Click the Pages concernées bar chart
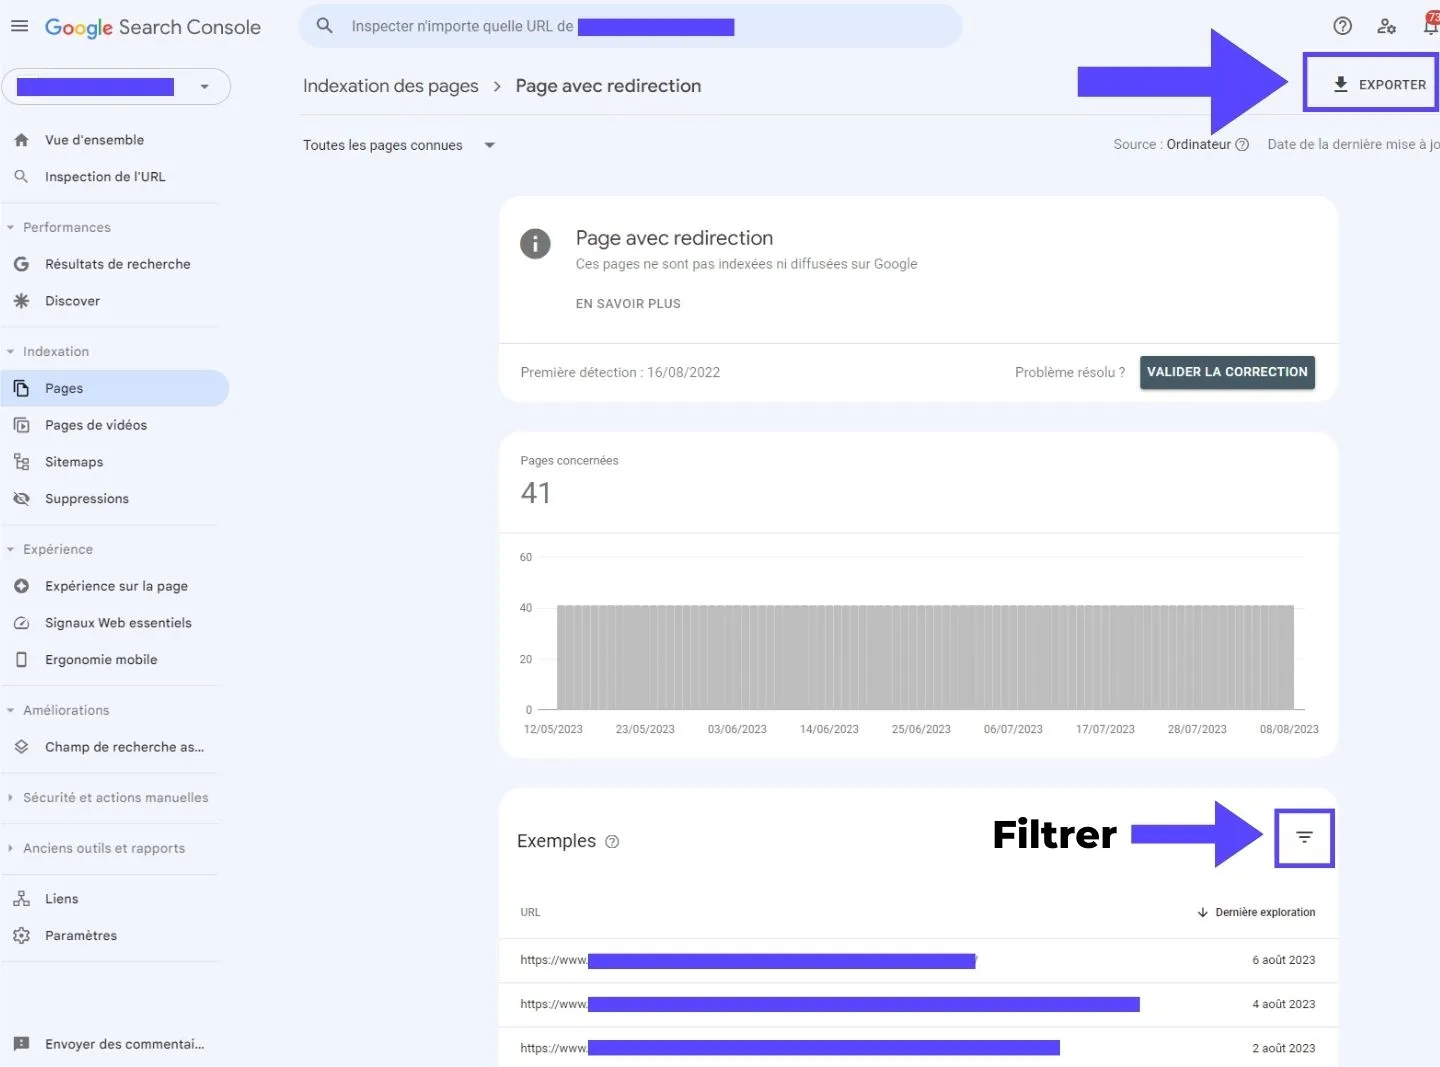The width and height of the screenshot is (1440, 1067). (925, 657)
